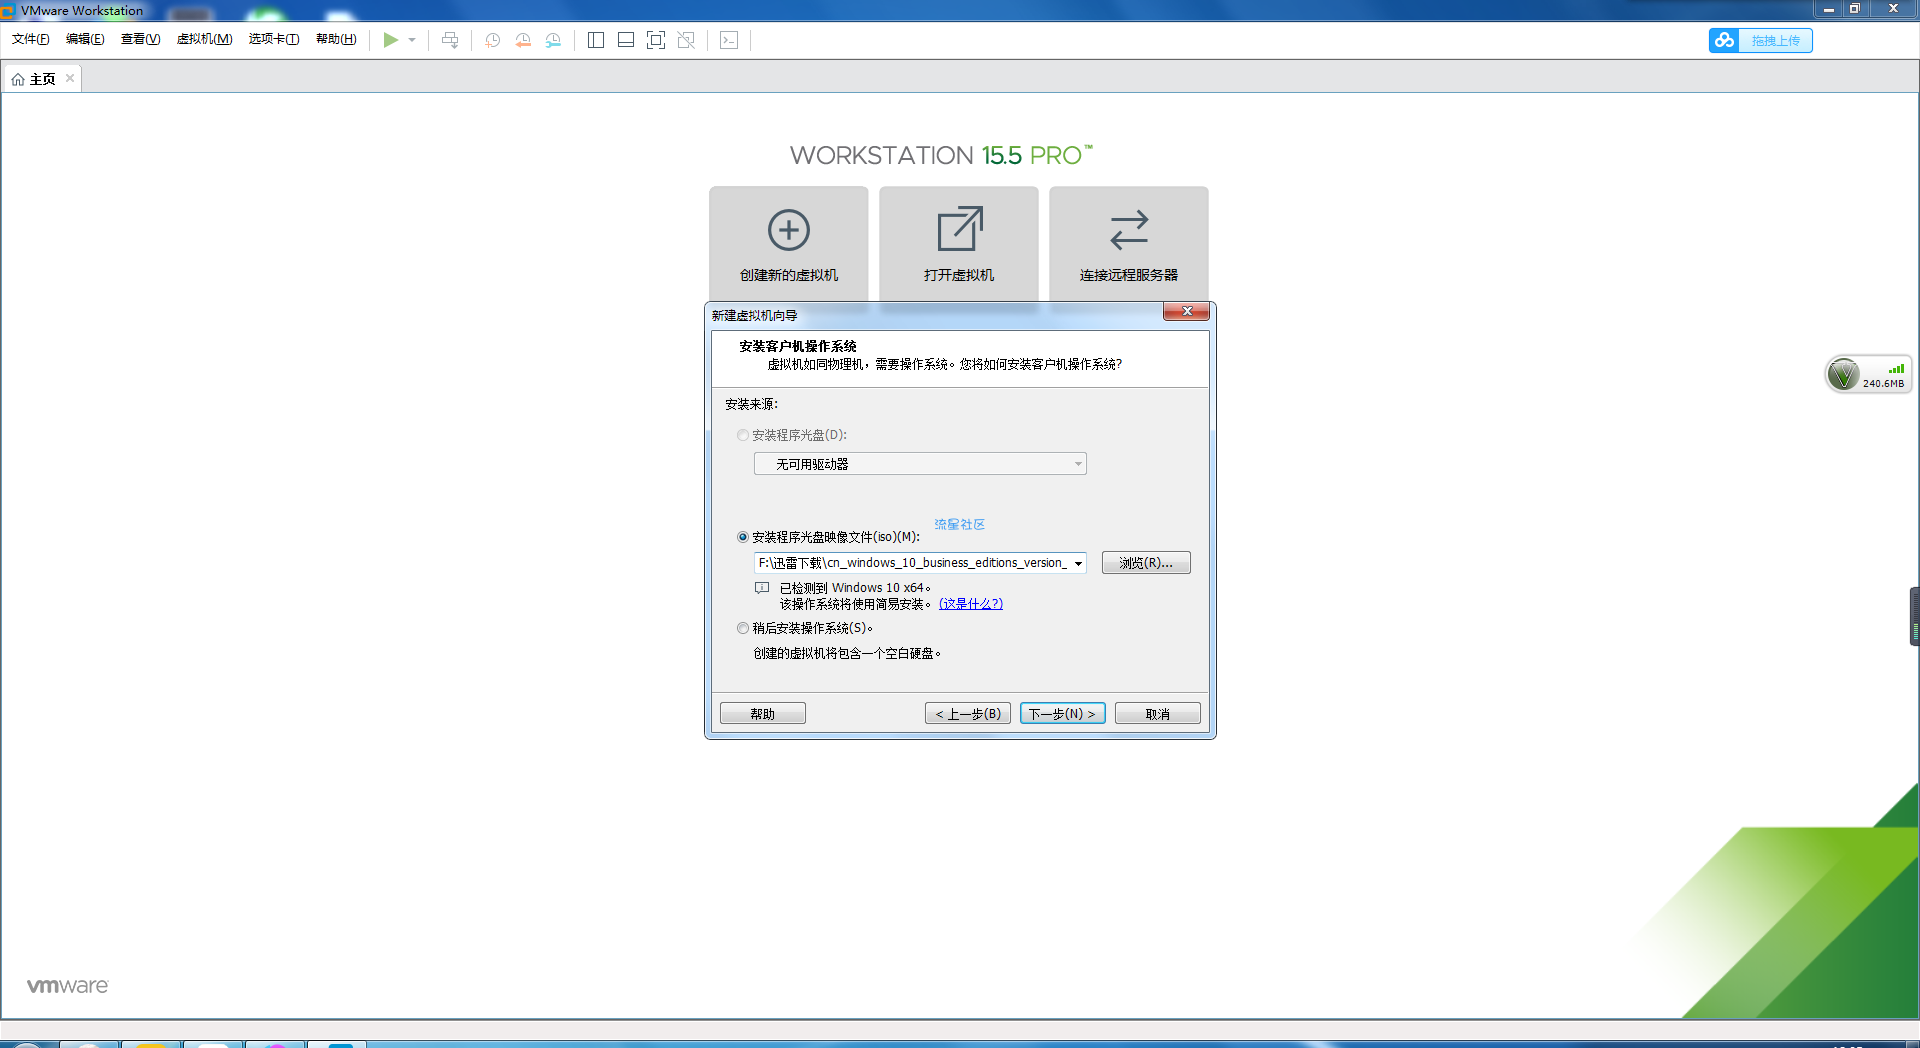
Task: Select the 安装程序光盘(D) radio button
Action: pos(743,435)
